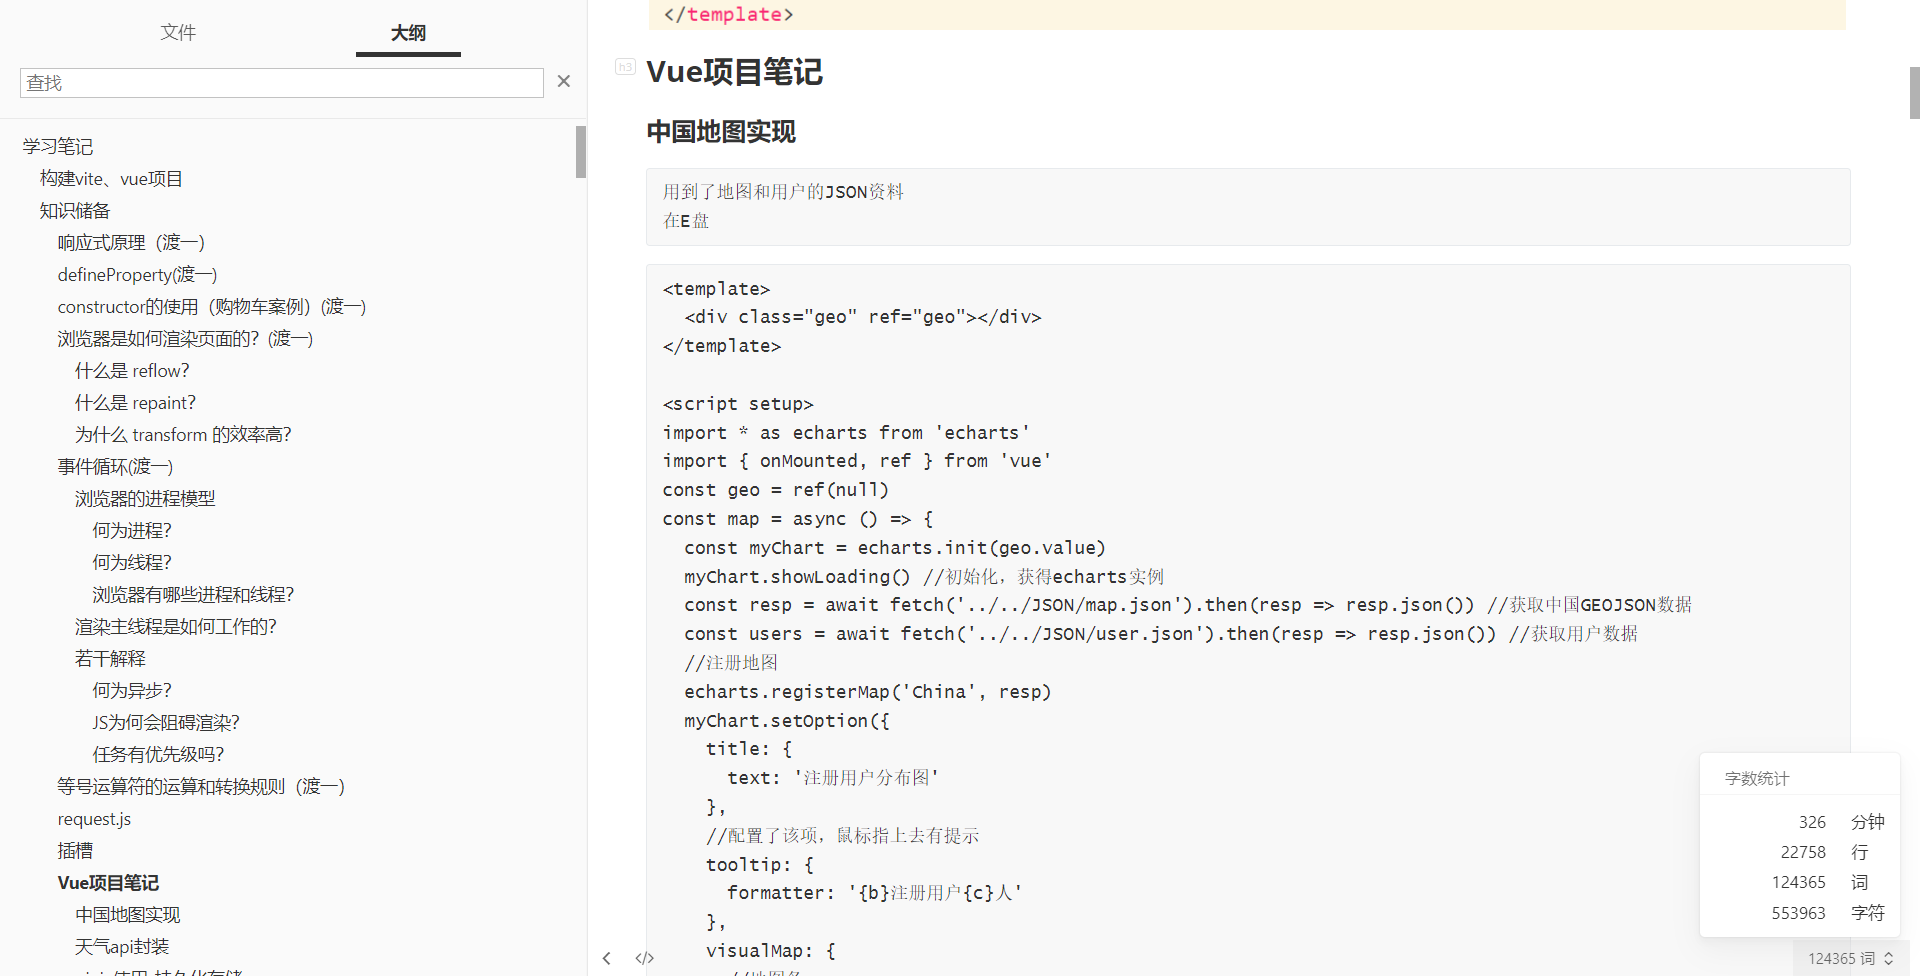Select the 326 分钟 row in 字数统计
The height and width of the screenshot is (976, 1920).
[1800, 822]
